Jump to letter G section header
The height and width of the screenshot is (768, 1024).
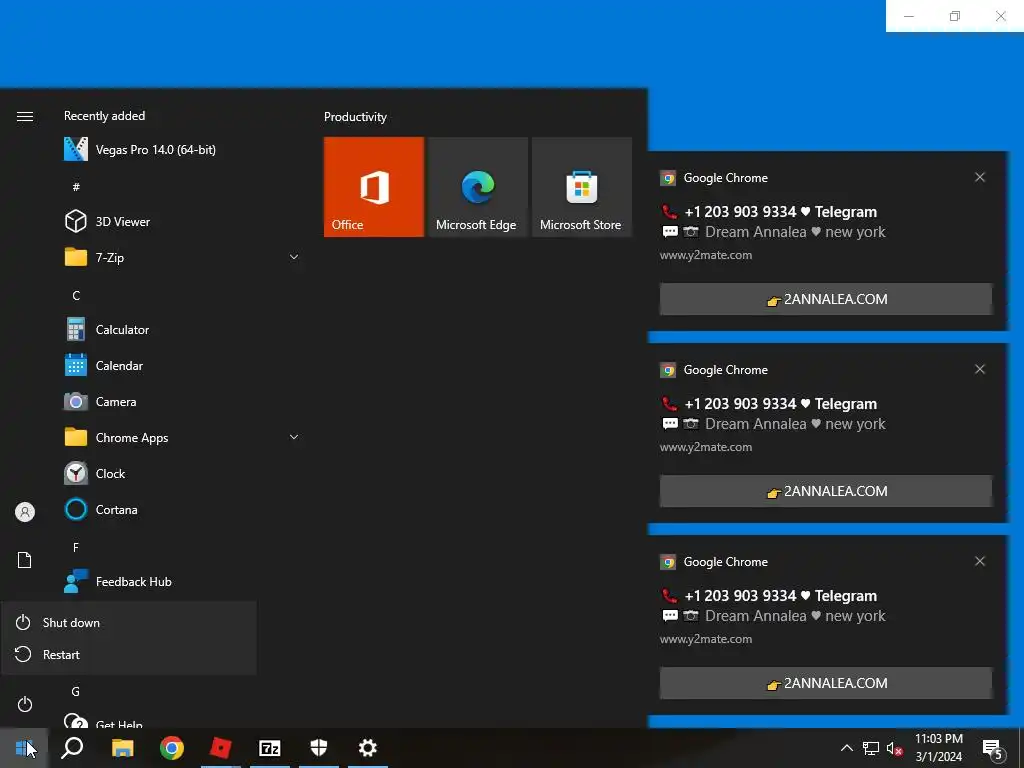click(x=76, y=691)
